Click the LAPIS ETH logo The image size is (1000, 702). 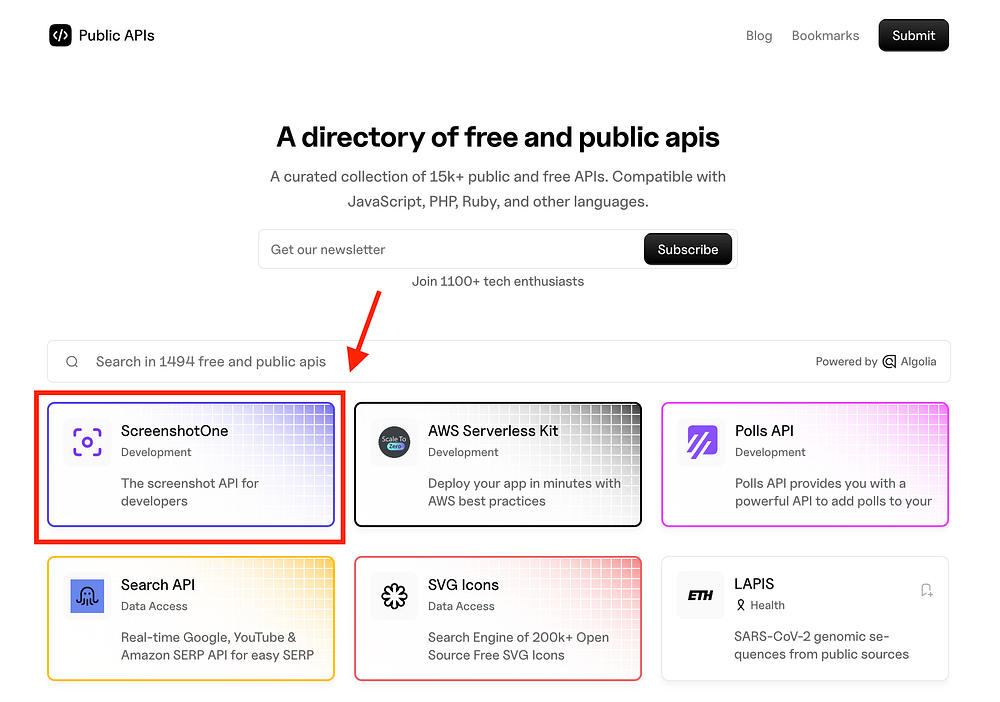click(700, 595)
